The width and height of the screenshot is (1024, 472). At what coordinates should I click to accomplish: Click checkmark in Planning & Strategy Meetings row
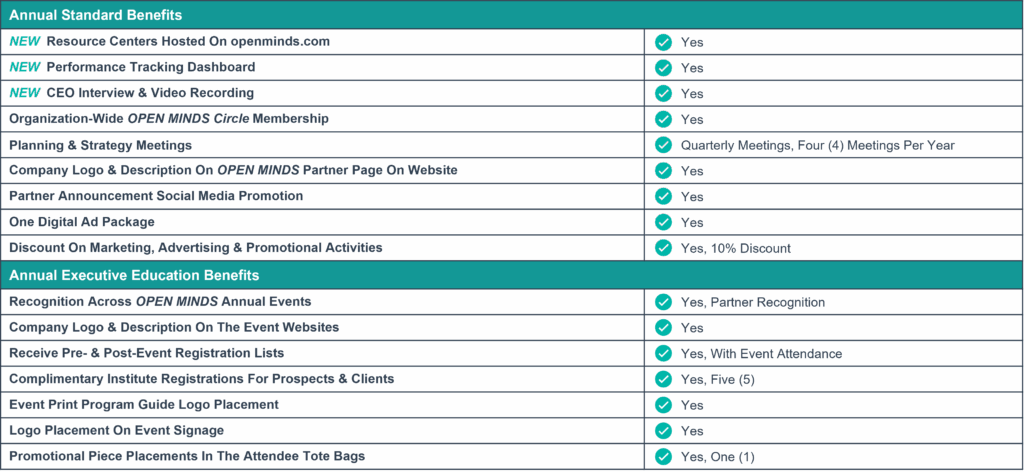point(664,145)
